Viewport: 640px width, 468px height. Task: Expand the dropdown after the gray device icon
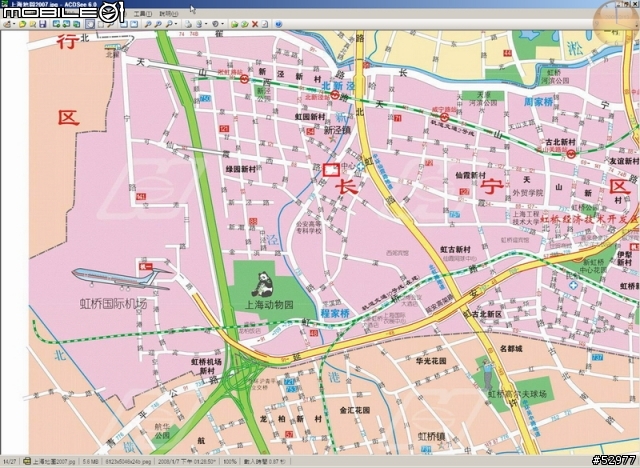206,24
